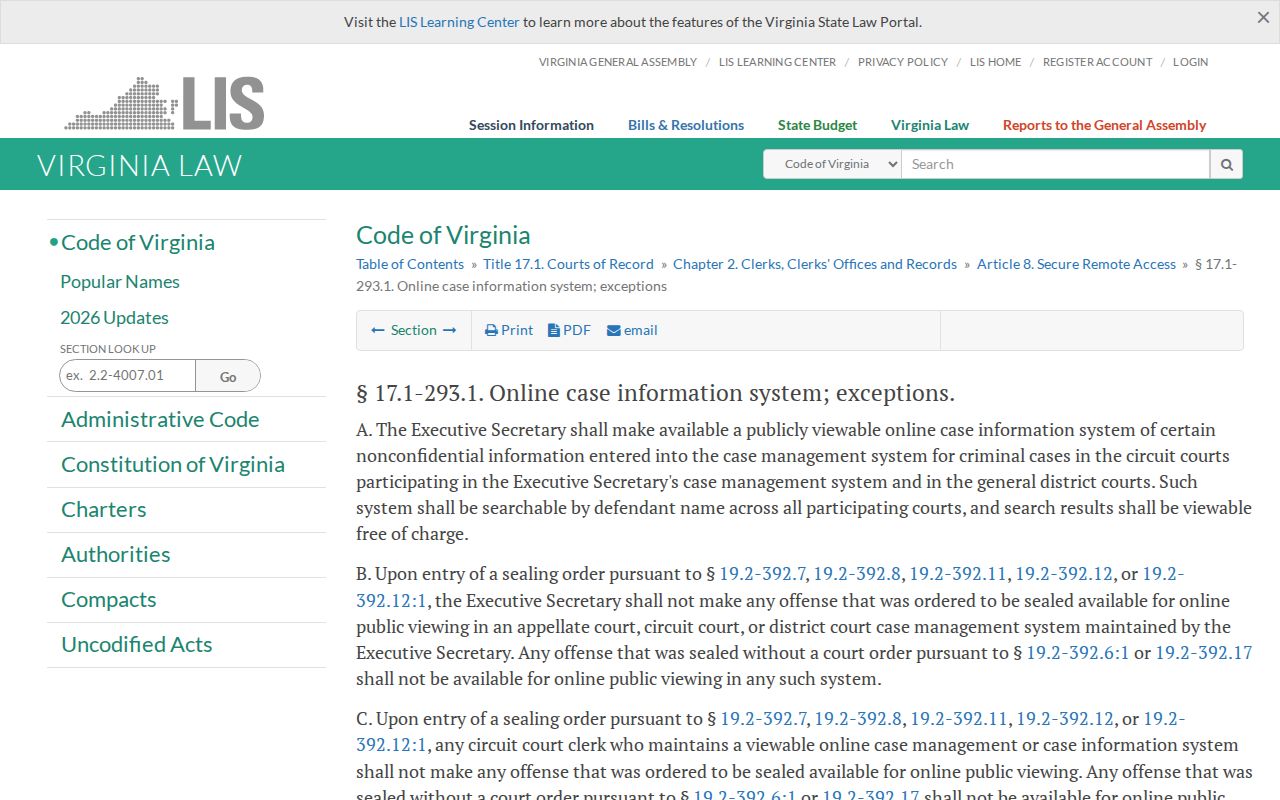The height and width of the screenshot is (800, 1280).
Task: Open State Budget menu
Action: point(817,125)
